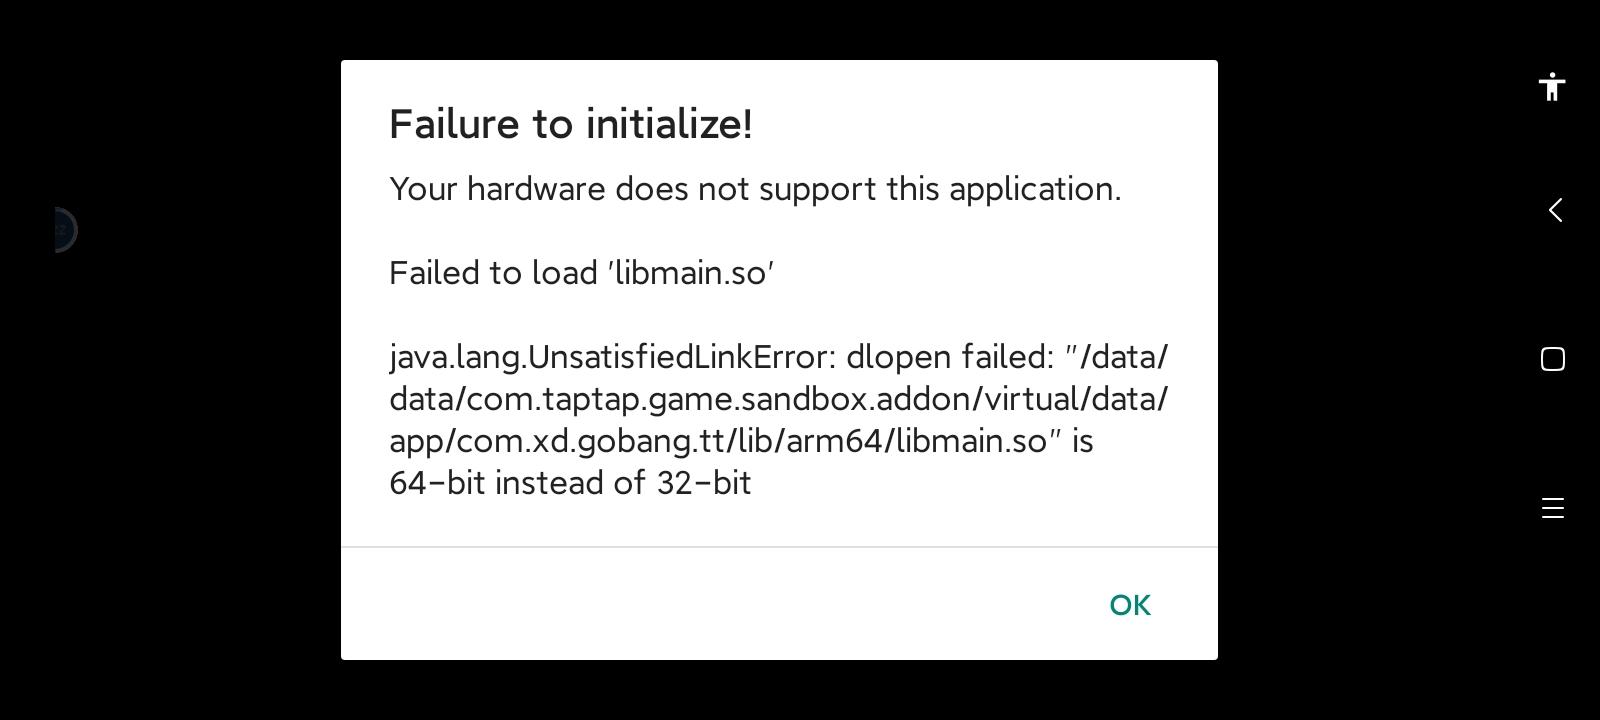Open the accessibility shortcut icon
This screenshot has height=720, width=1600.
1552,87
